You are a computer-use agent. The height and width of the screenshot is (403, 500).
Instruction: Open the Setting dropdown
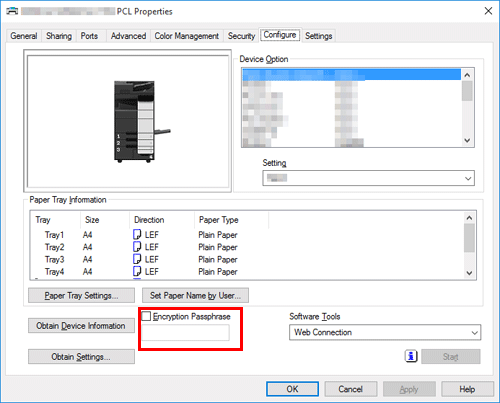[x=368, y=178]
